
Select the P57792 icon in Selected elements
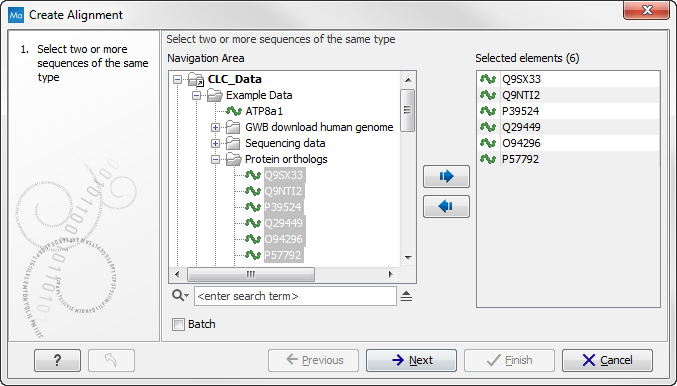click(488, 159)
